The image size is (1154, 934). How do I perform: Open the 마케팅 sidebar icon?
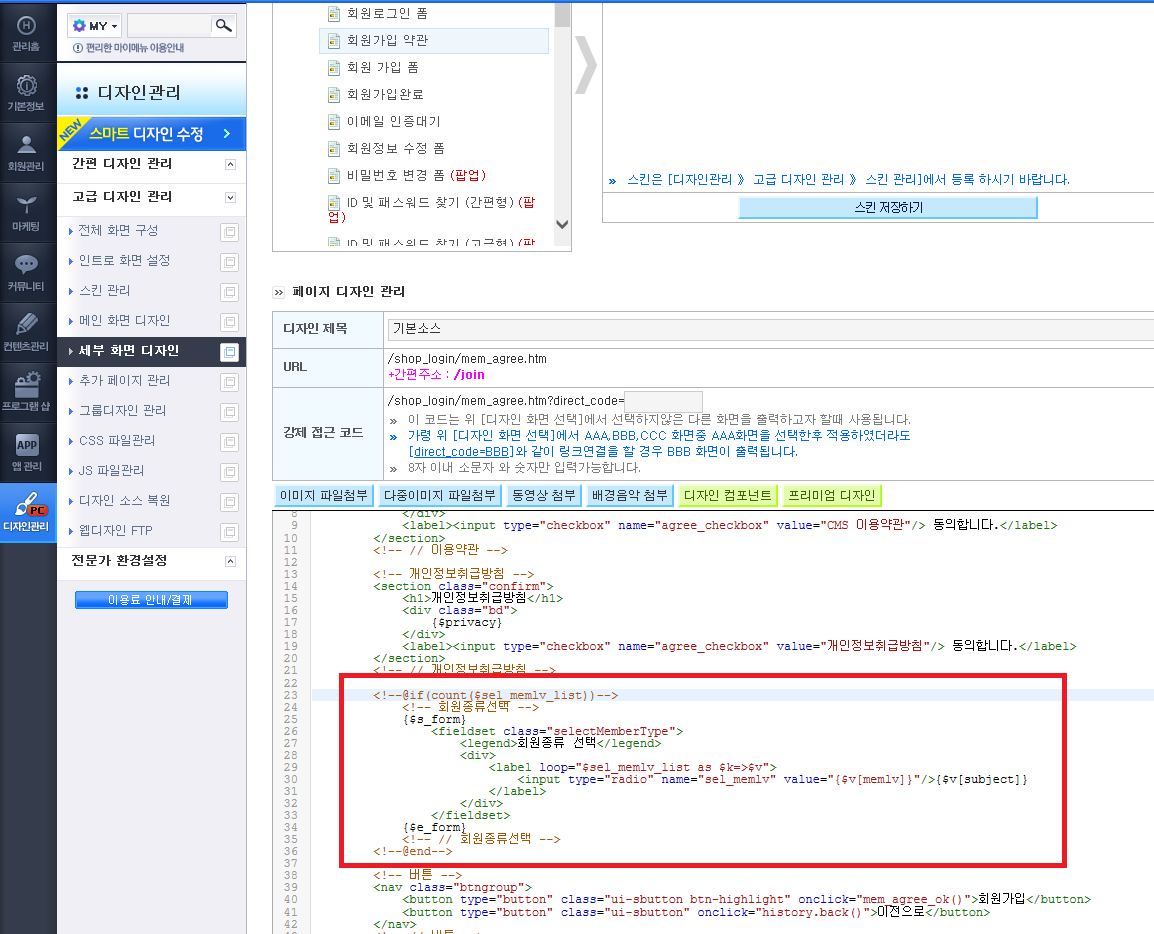pos(26,213)
